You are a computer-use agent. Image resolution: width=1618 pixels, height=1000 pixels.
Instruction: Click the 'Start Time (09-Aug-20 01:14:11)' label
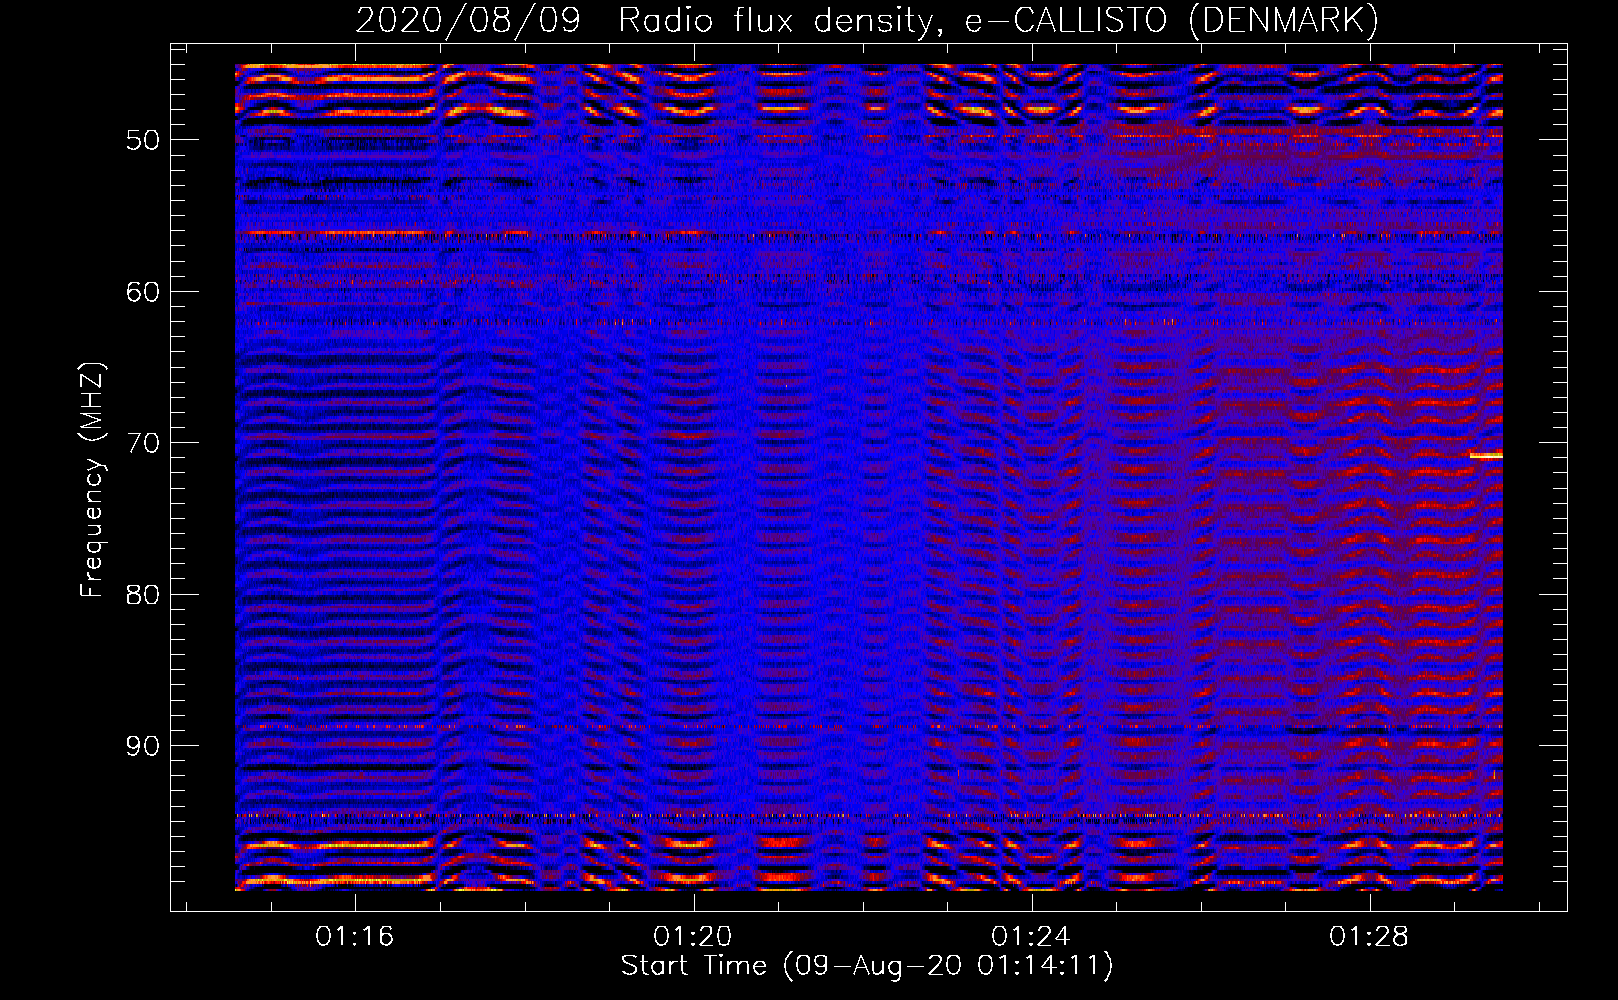(867, 966)
